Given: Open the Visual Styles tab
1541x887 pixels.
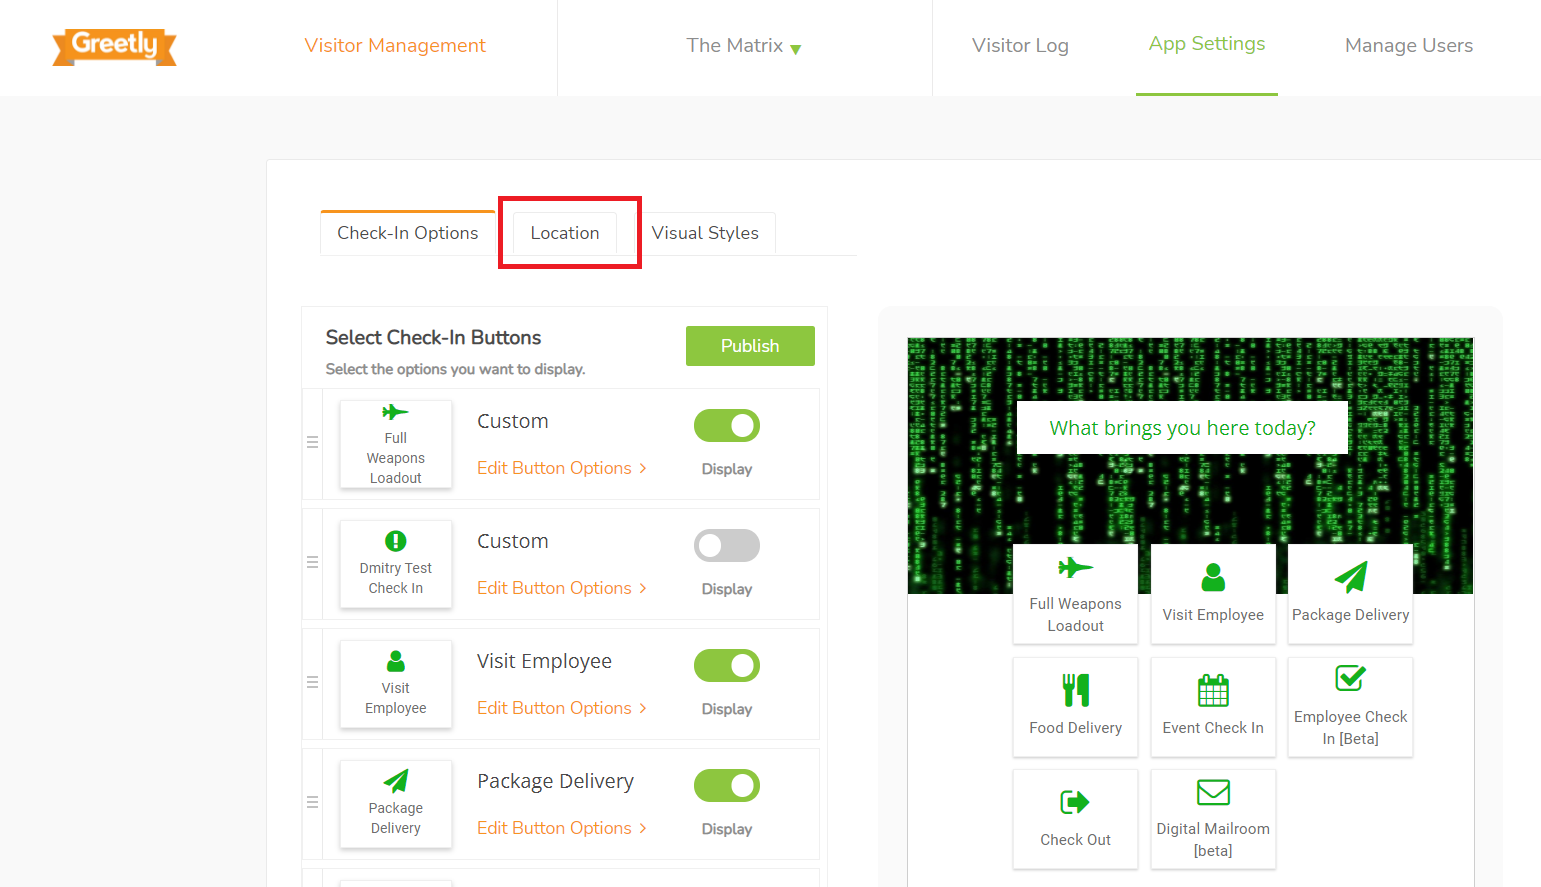Looking at the screenshot, I should pyautogui.click(x=705, y=233).
